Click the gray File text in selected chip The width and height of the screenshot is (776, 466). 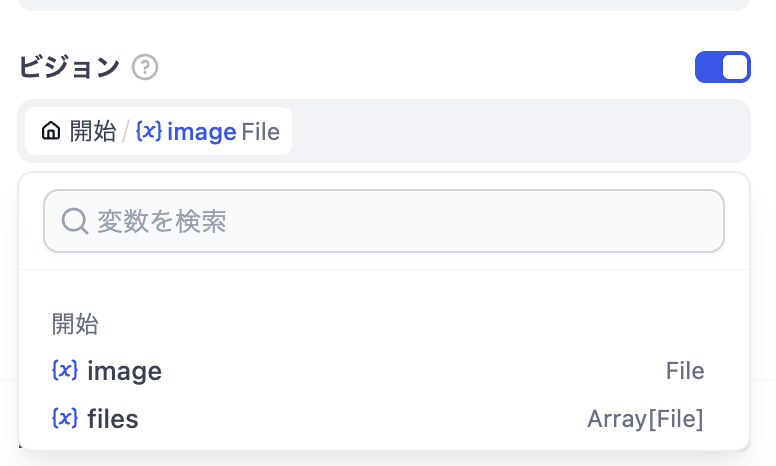260,131
